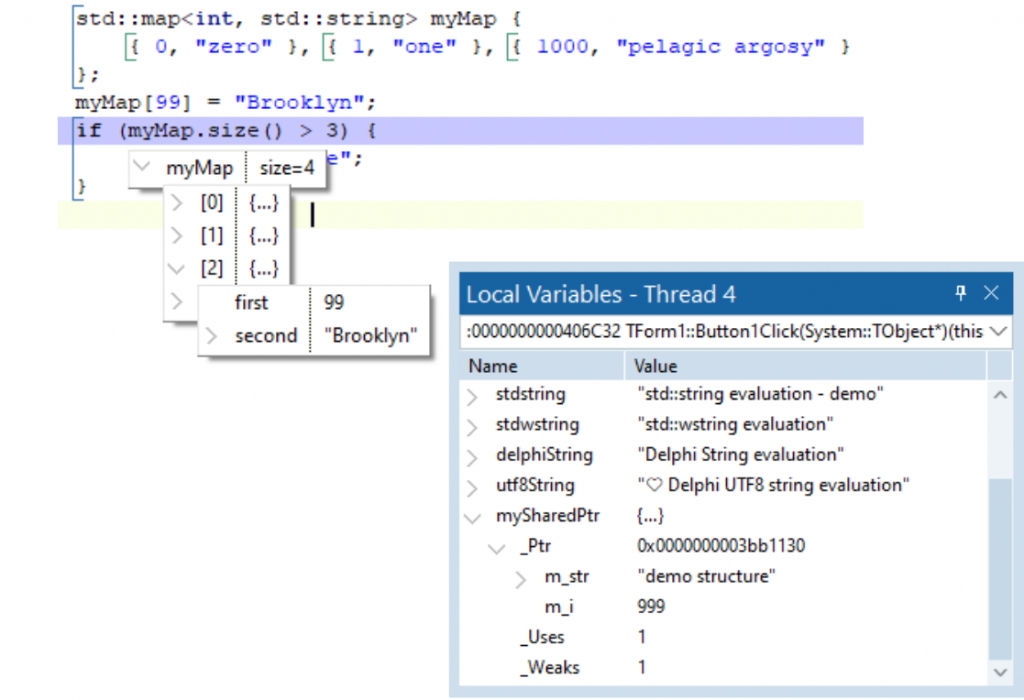Click the "demo structure" value
This screenshot has height=700, width=1024.
click(706, 576)
